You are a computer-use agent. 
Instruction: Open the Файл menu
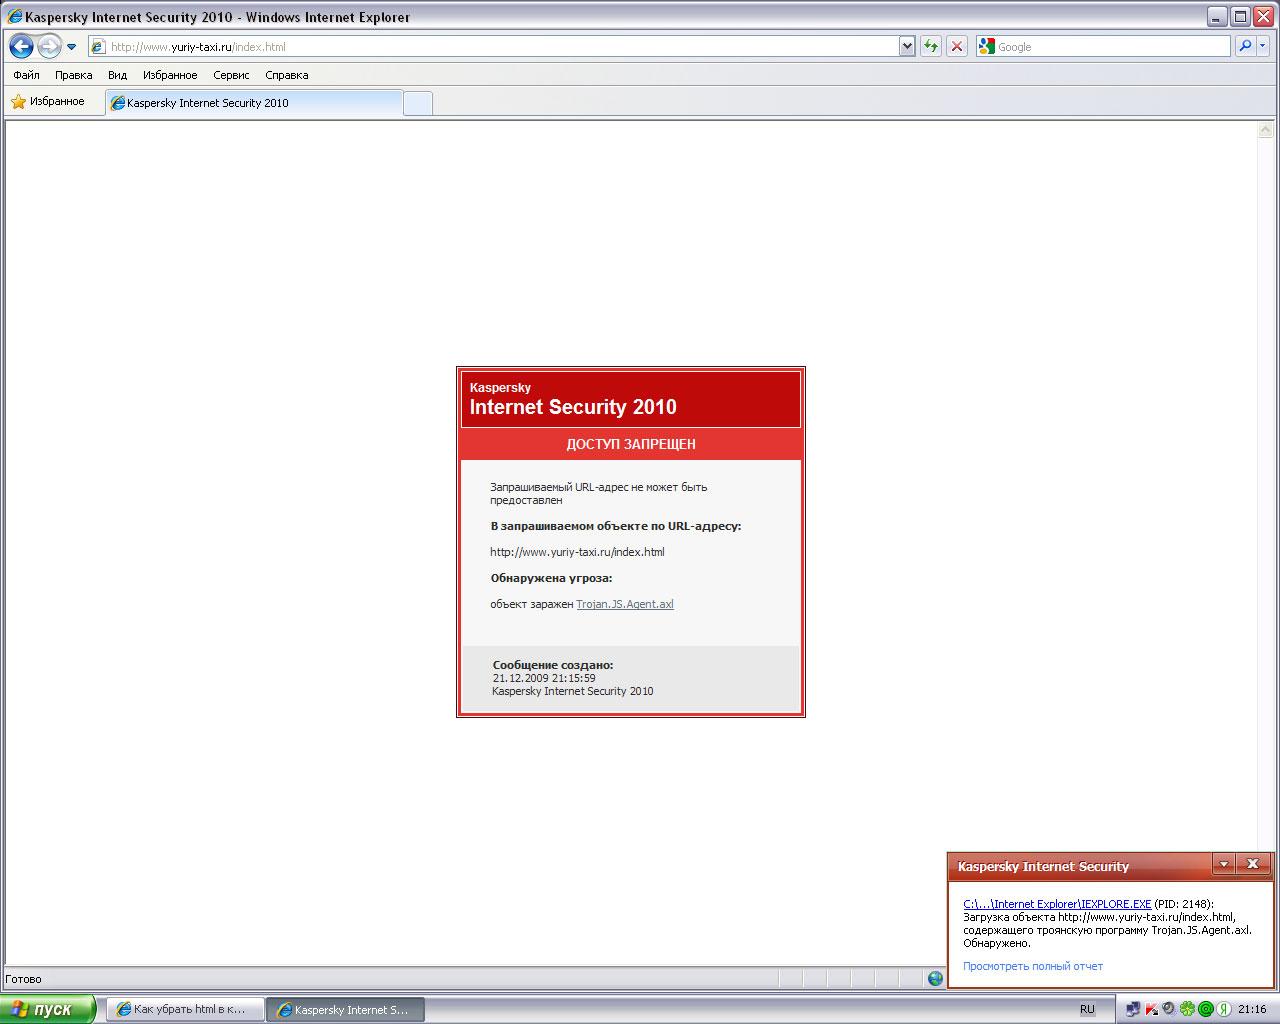pyautogui.click(x=27, y=75)
